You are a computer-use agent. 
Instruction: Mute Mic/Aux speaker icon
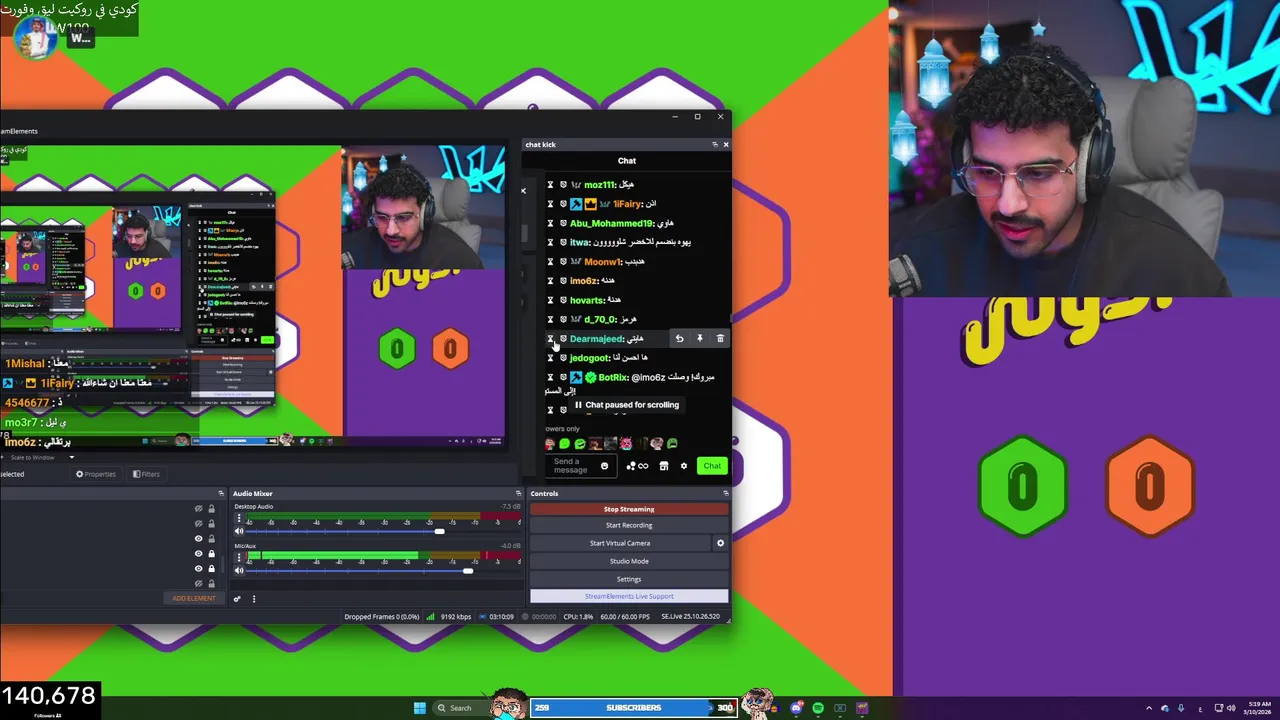(x=239, y=570)
